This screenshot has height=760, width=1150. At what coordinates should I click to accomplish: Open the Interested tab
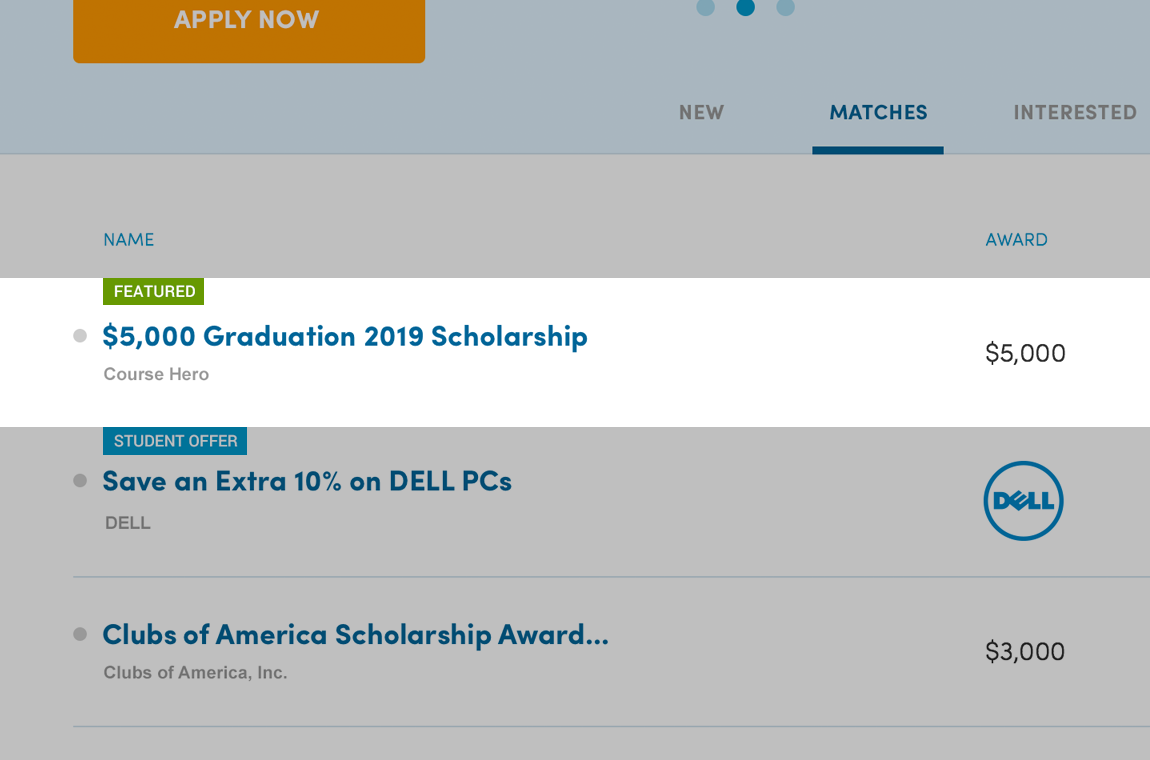click(x=1075, y=112)
